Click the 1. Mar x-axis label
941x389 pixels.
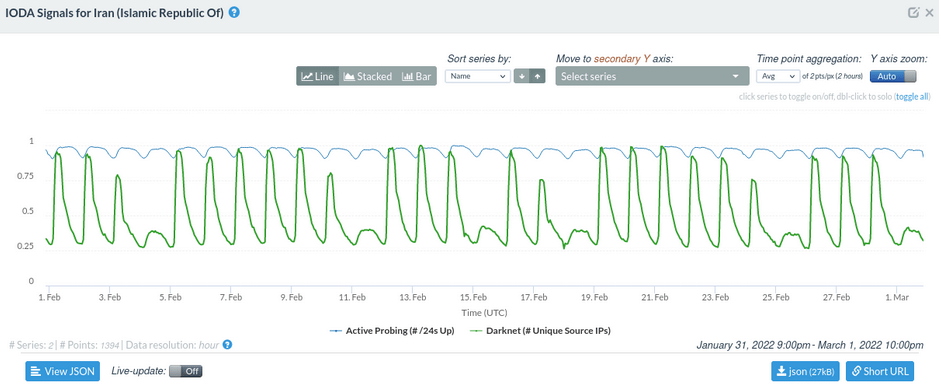click(x=898, y=297)
